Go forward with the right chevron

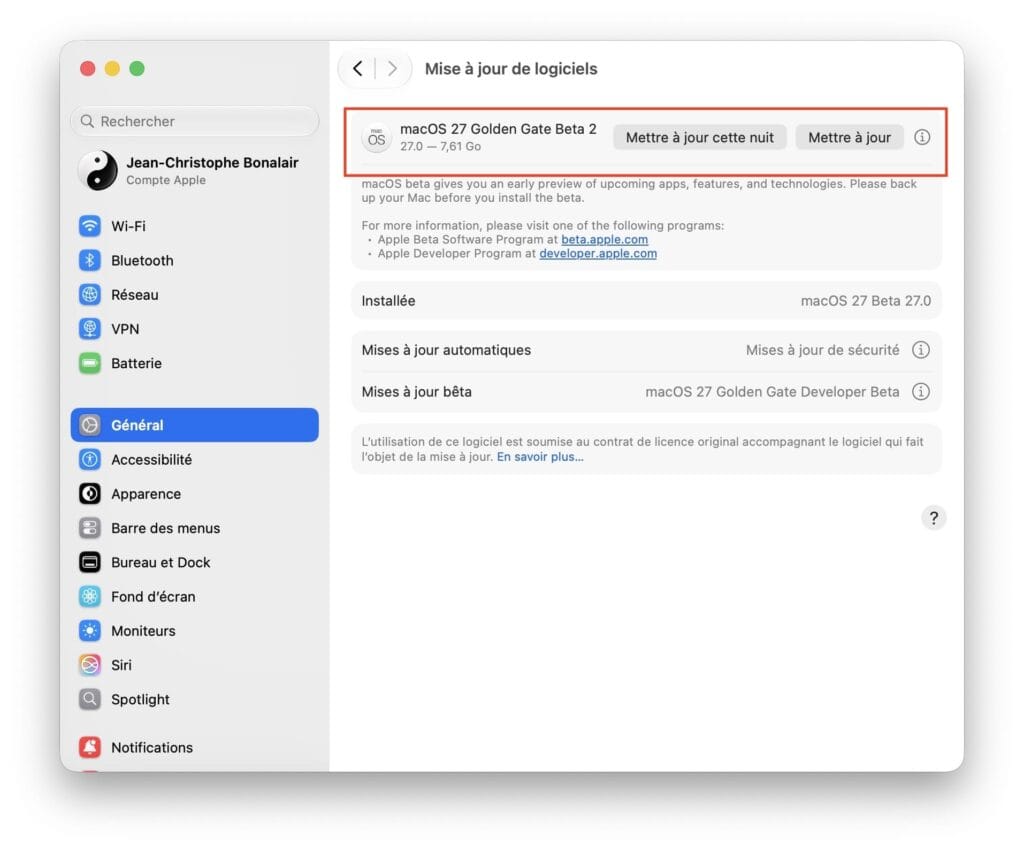coord(392,69)
